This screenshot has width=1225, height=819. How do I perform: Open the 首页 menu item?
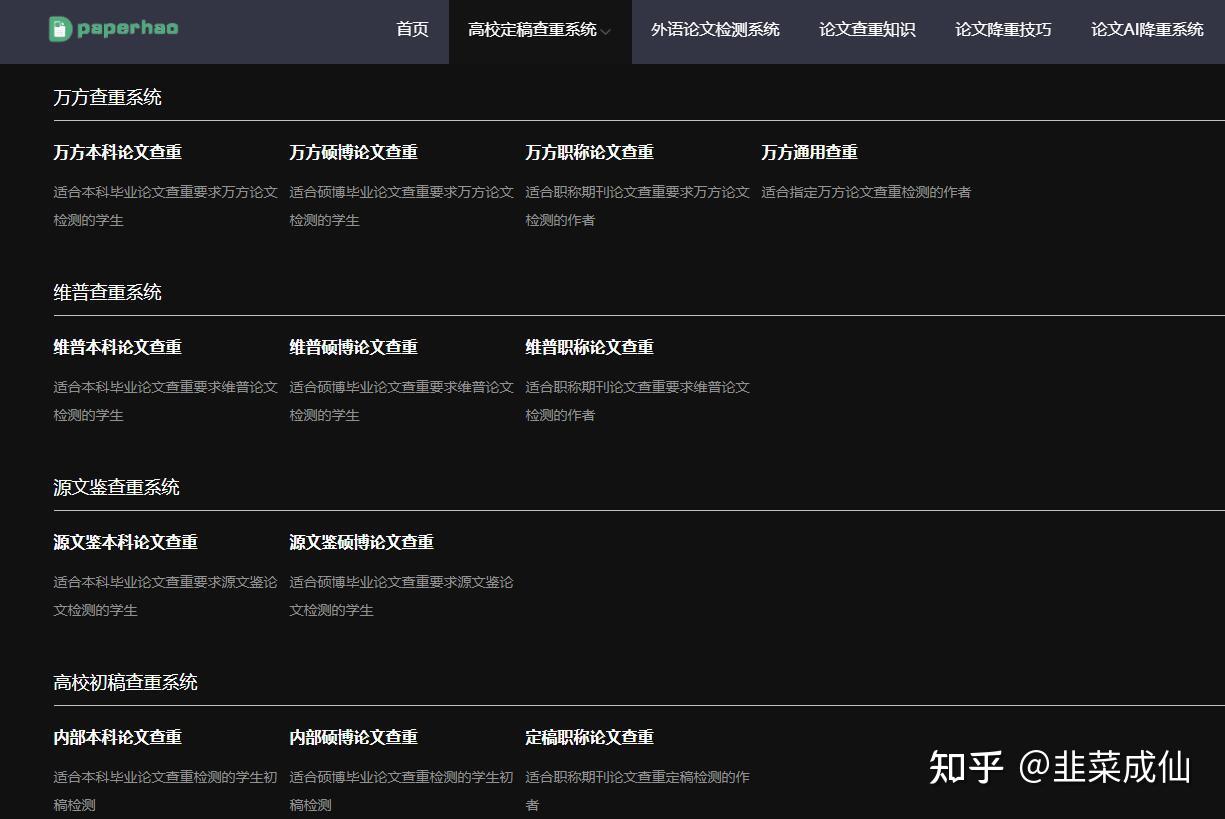412,30
